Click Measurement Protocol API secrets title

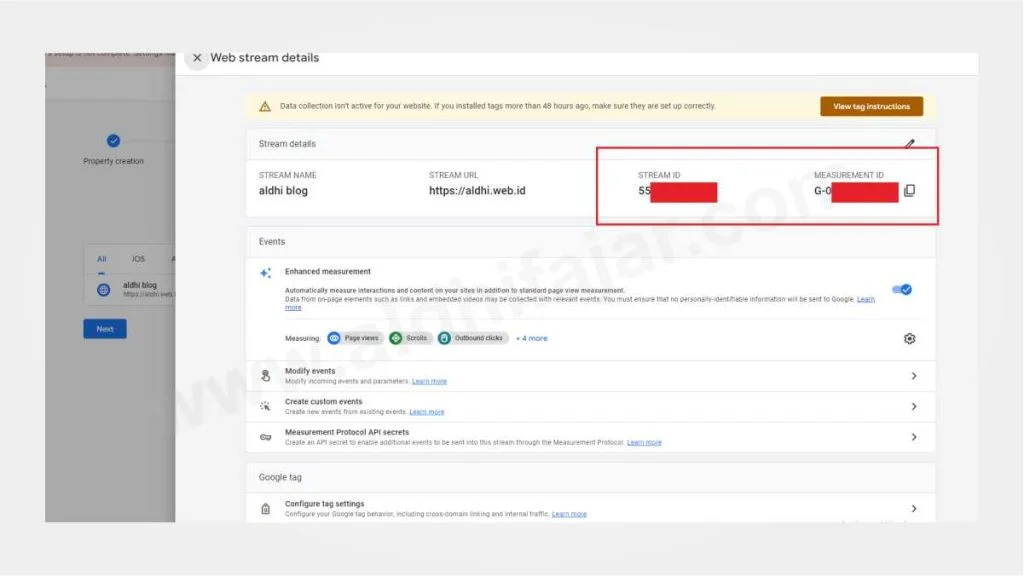[x=347, y=432]
